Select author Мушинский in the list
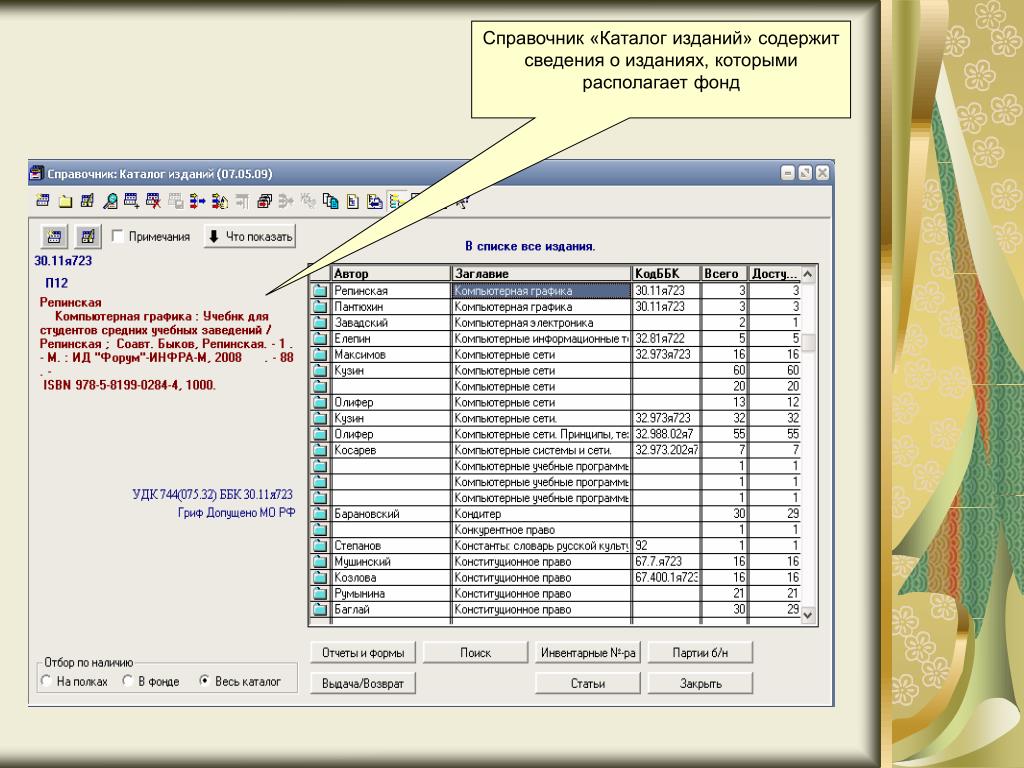Viewport: 1024px width, 768px height. [x=391, y=562]
